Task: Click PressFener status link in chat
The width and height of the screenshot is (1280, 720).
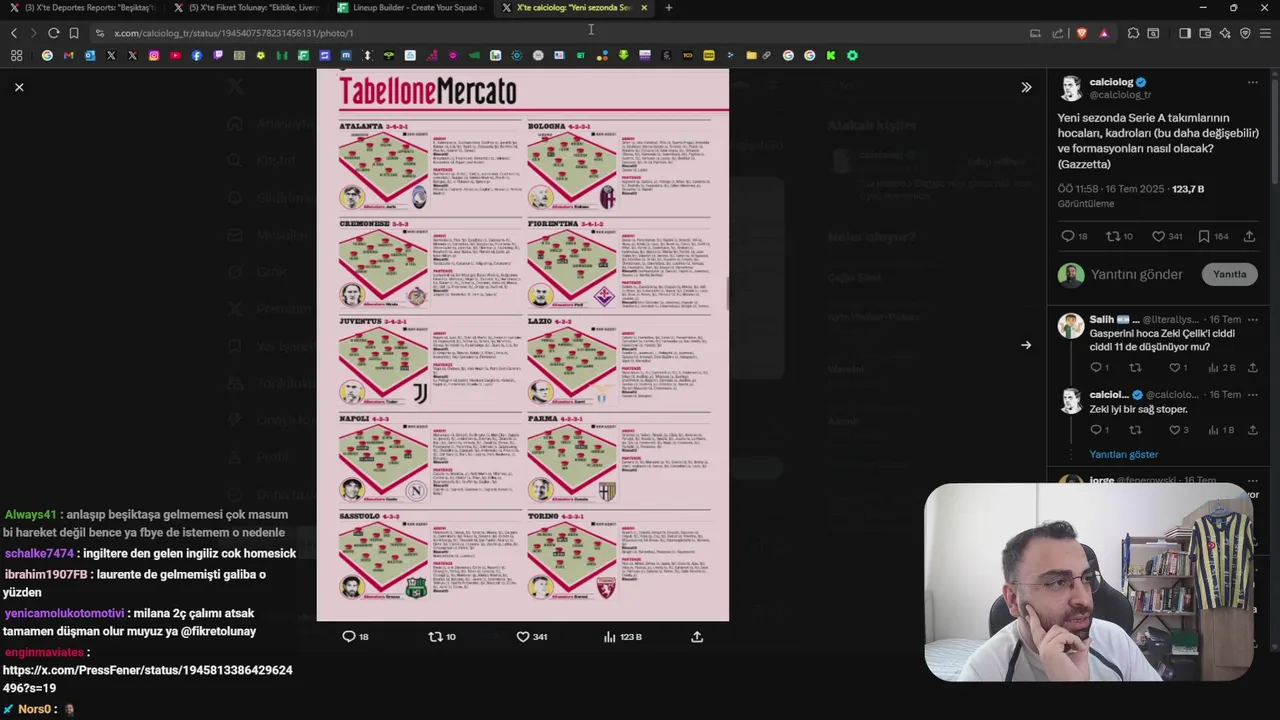Action: 148,679
